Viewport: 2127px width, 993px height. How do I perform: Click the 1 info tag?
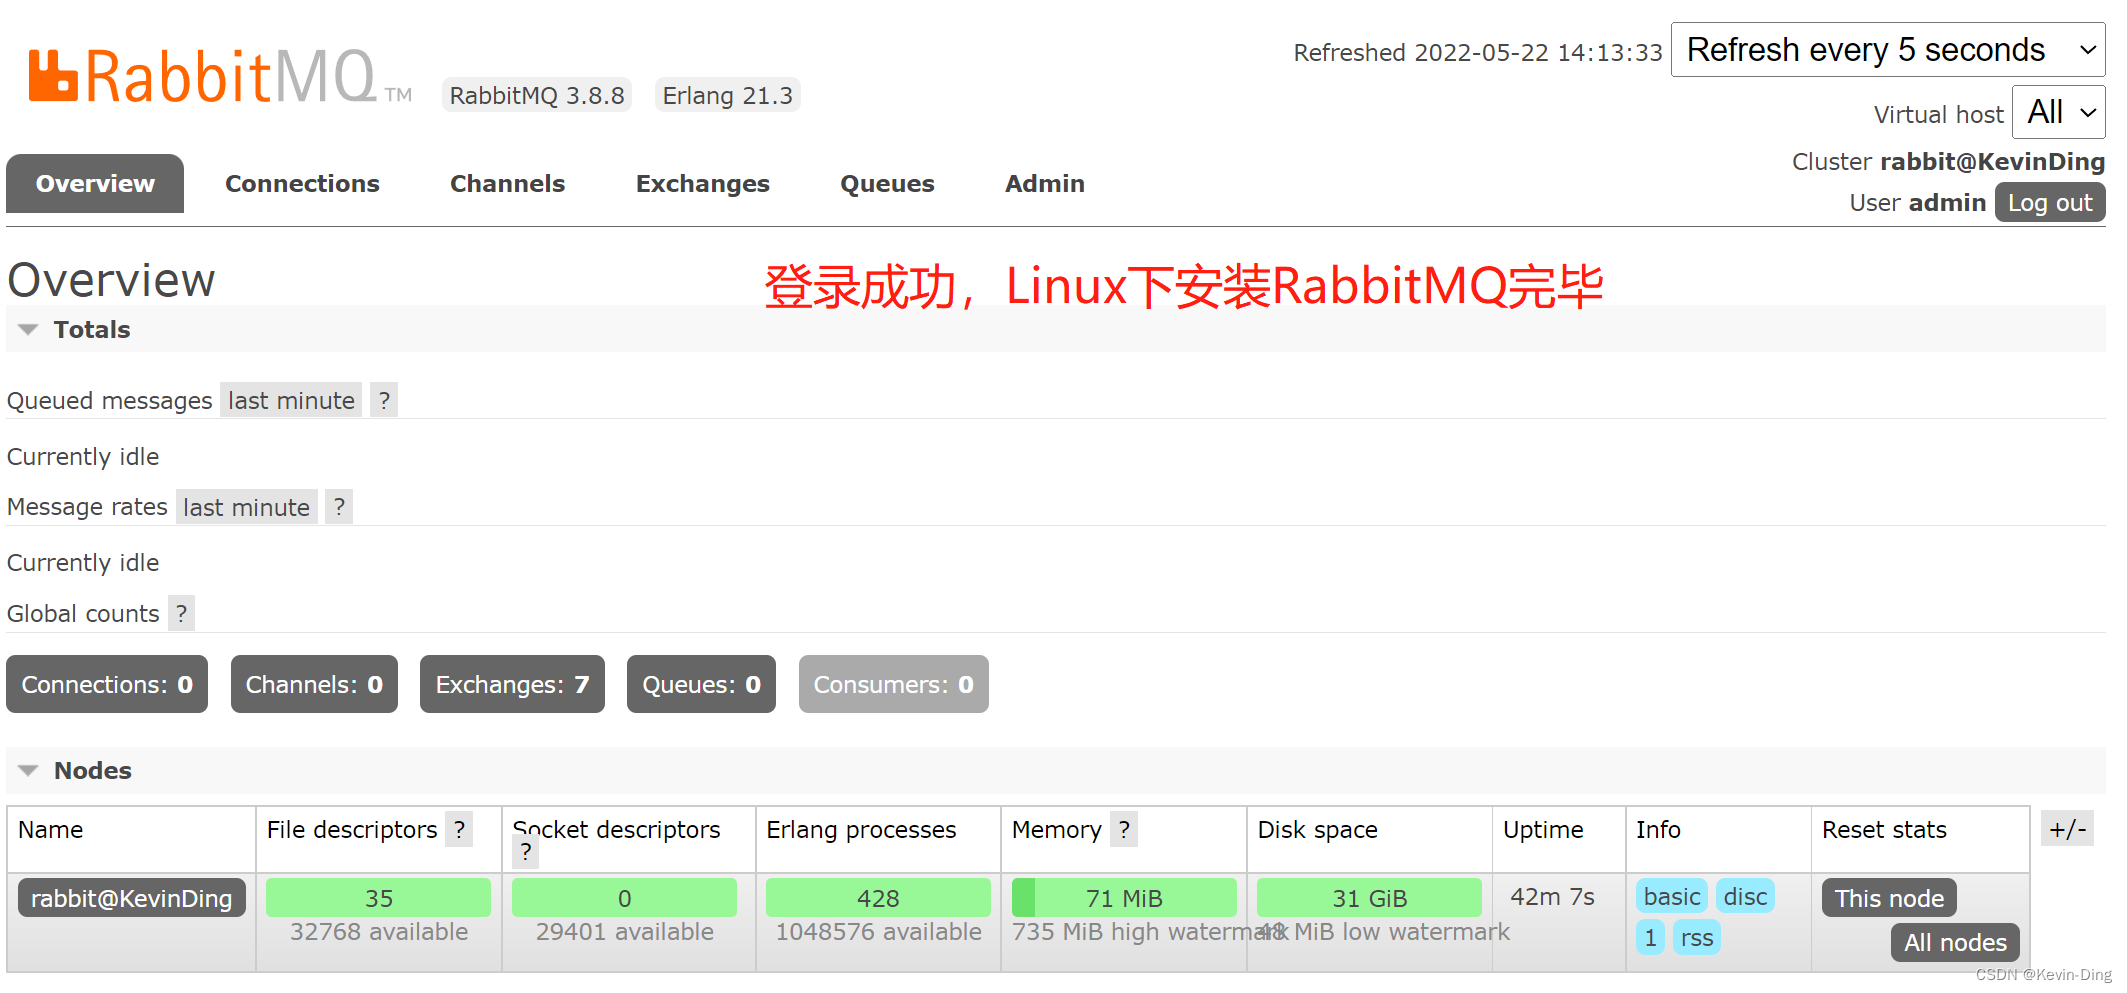point(1650,937)
